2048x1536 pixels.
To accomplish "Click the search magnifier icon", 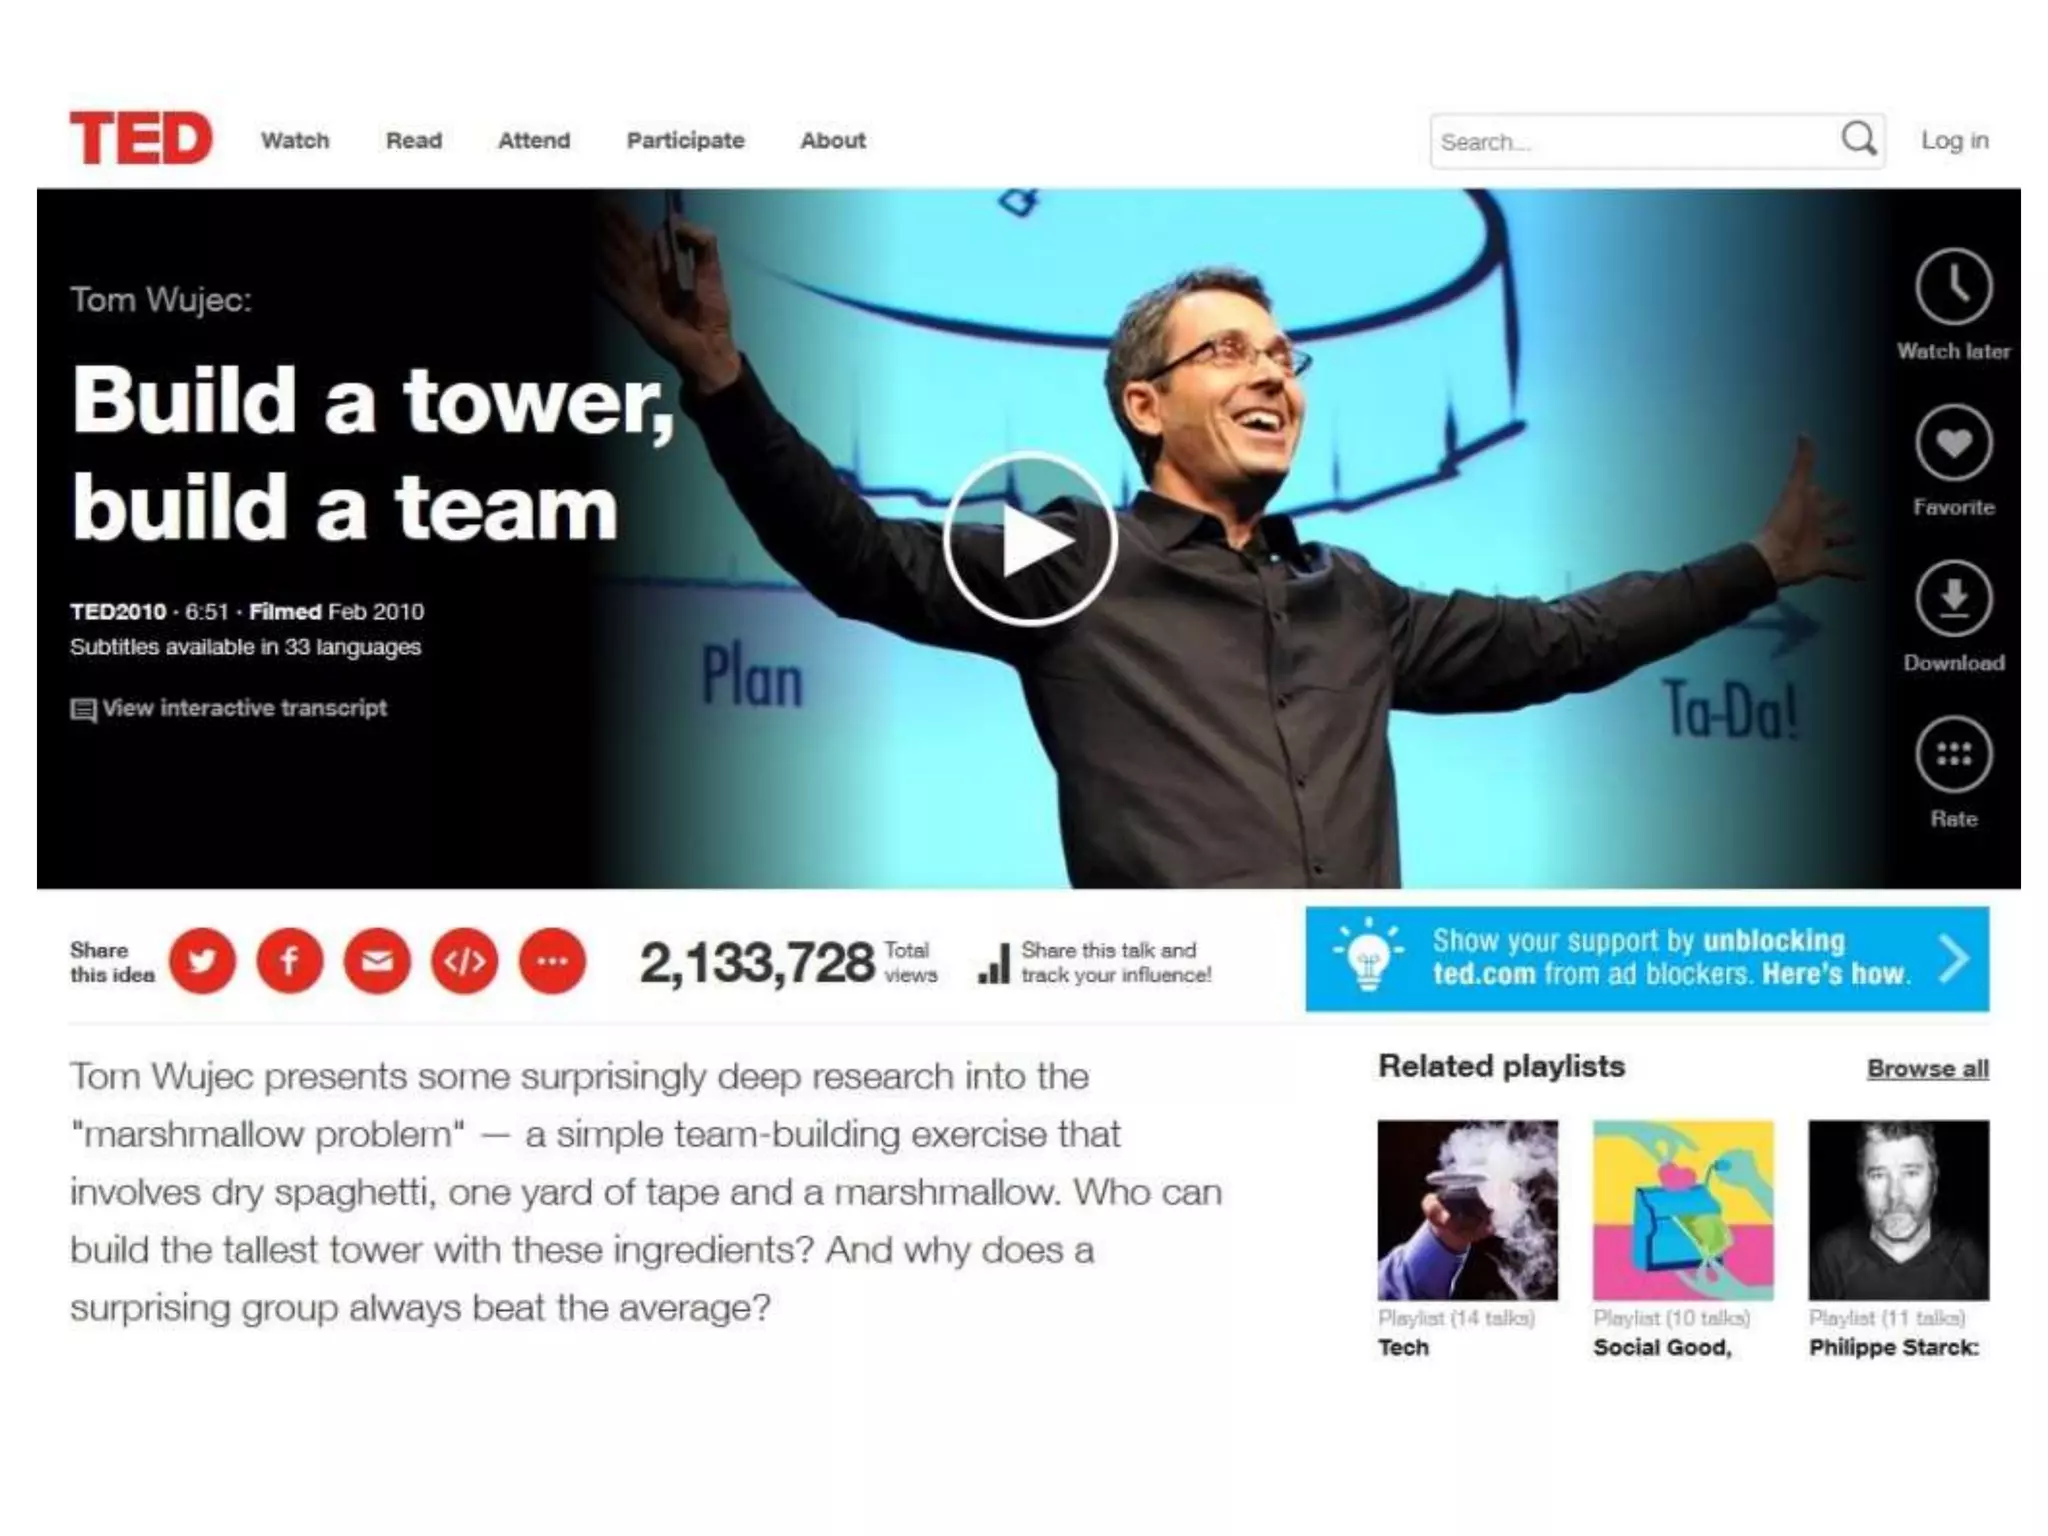I will [x=1858, y=139].
